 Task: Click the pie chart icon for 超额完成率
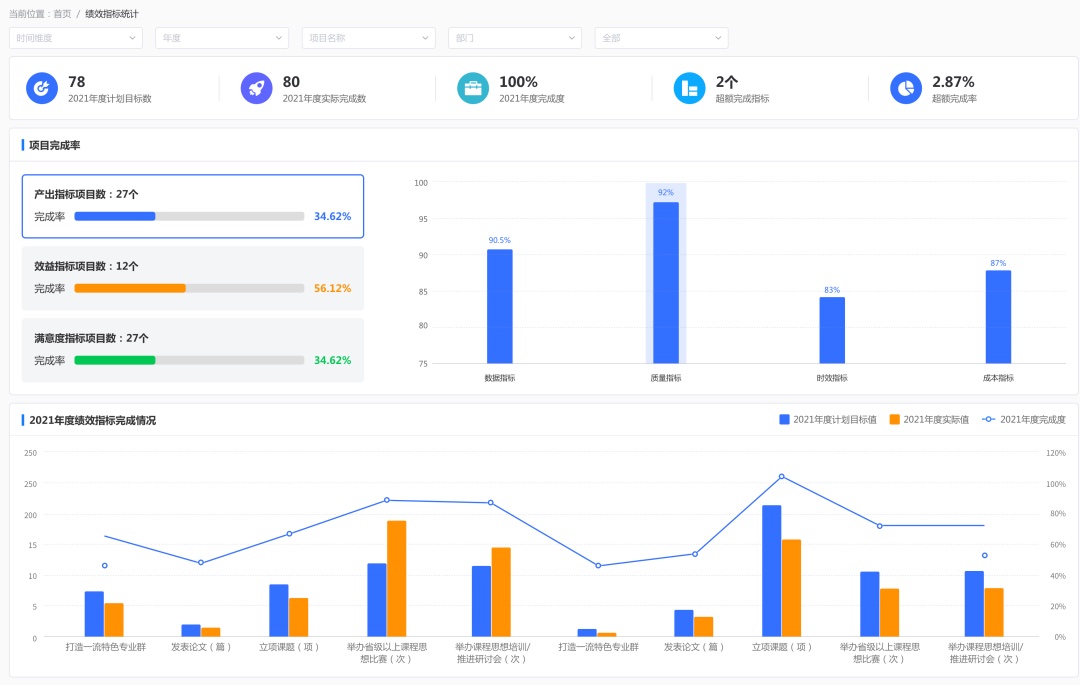906,88
